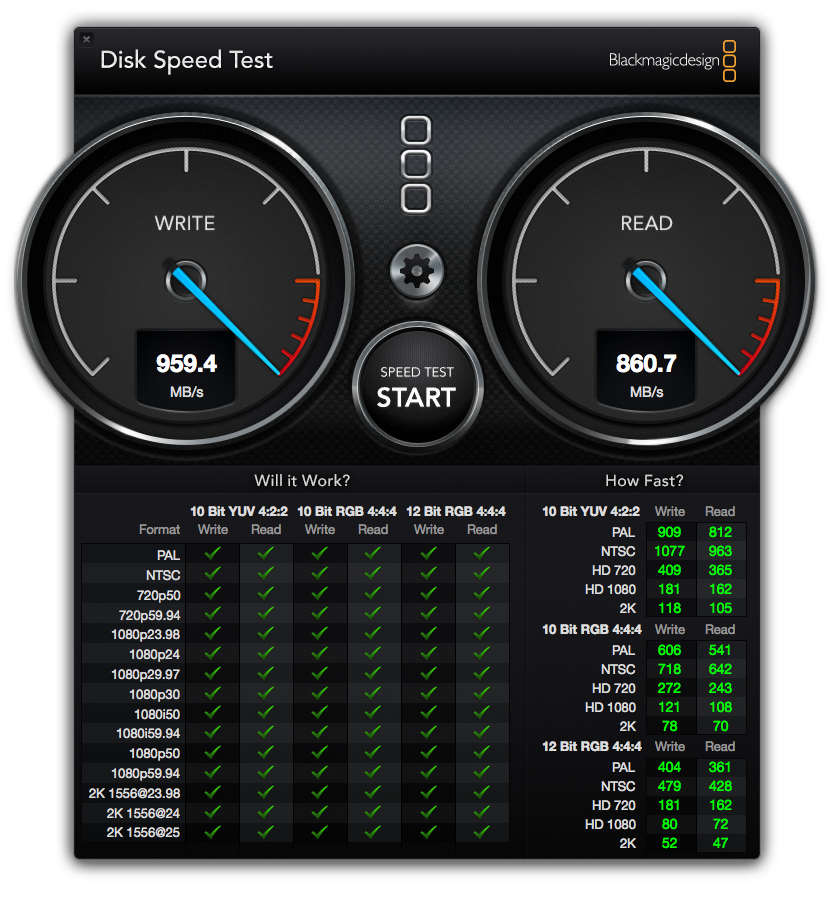Click the 1080p30 12 Bit RGB Read checkmark
The width and height of the screenshot is (834, 898).
point(482,693)
